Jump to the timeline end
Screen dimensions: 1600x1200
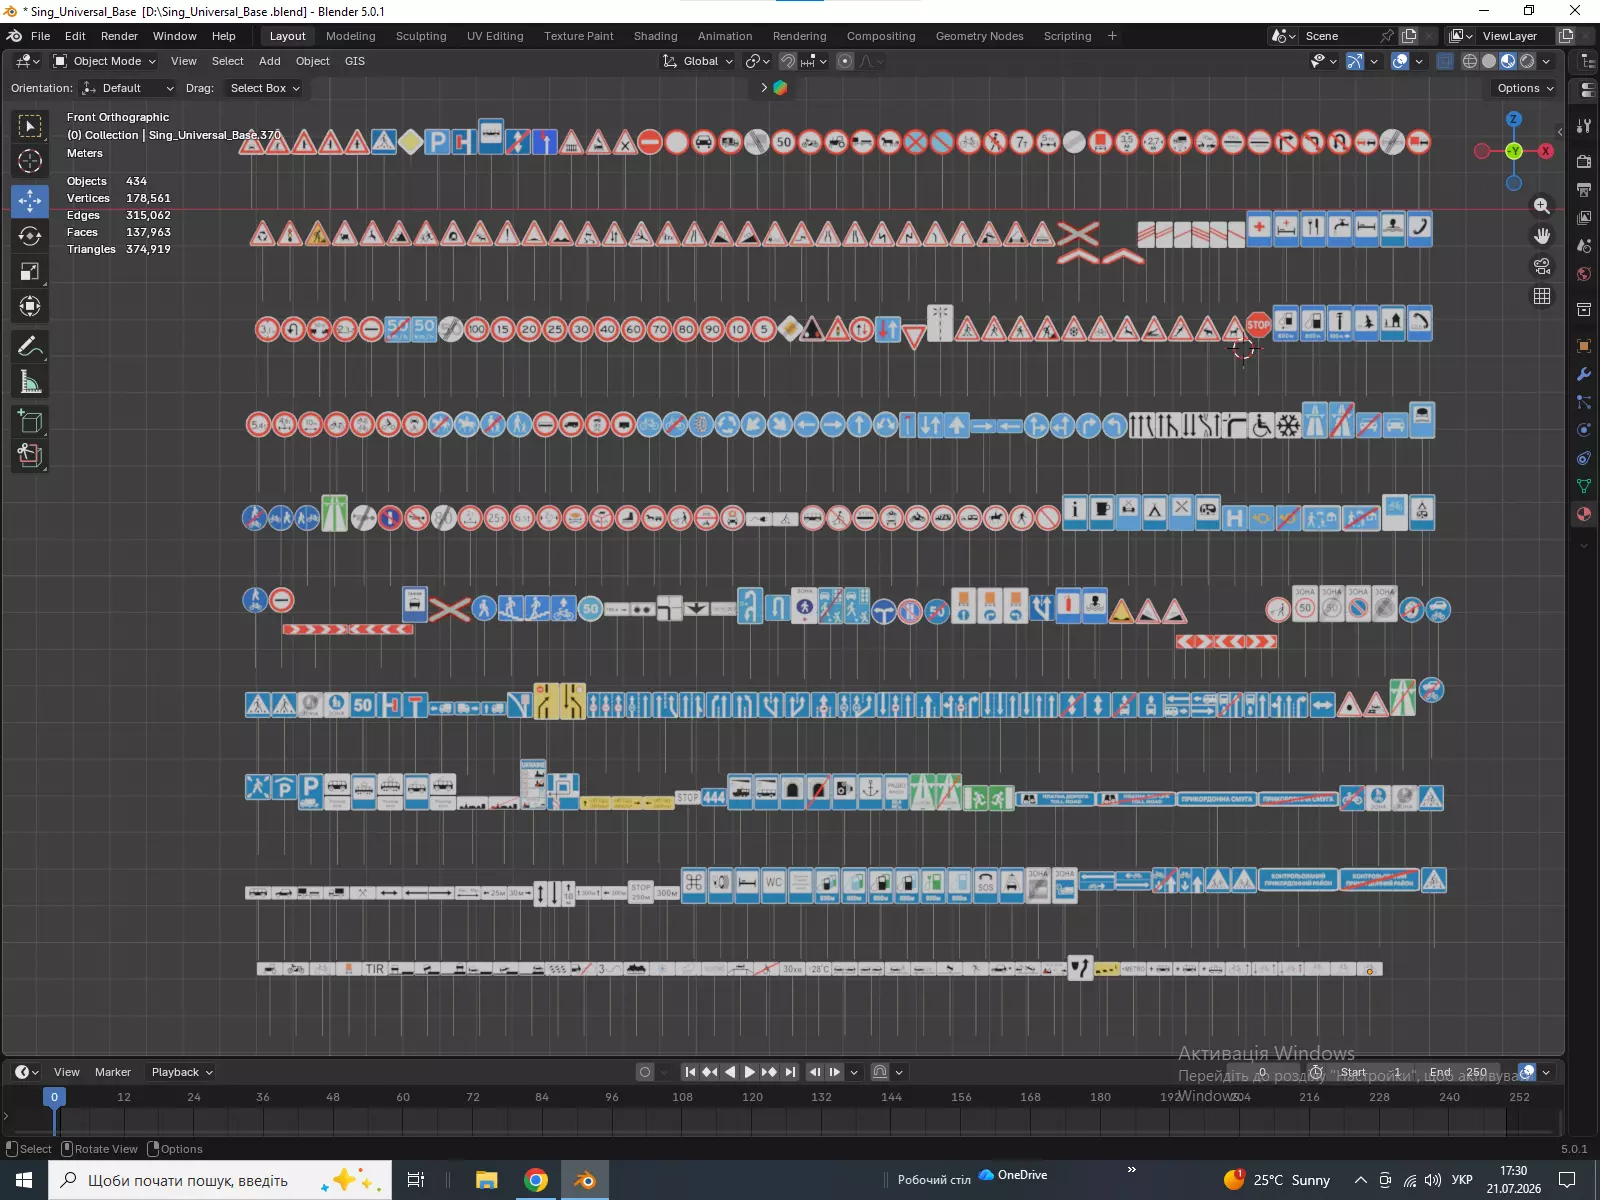(790, 1072)
